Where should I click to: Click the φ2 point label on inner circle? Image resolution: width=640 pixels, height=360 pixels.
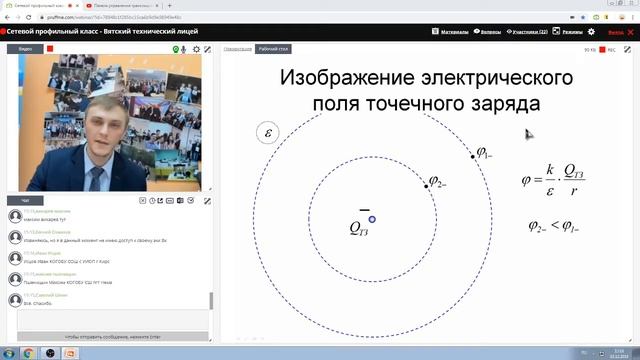(437, 181)
